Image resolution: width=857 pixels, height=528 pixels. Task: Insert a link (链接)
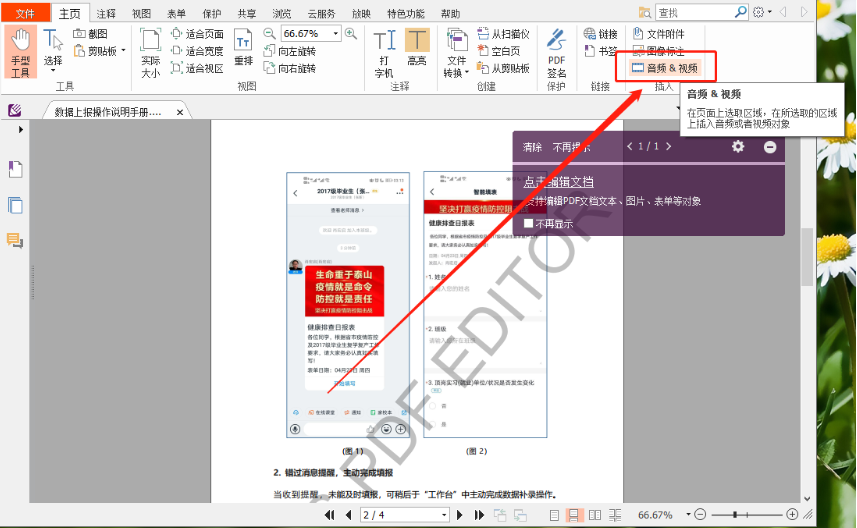600,34
